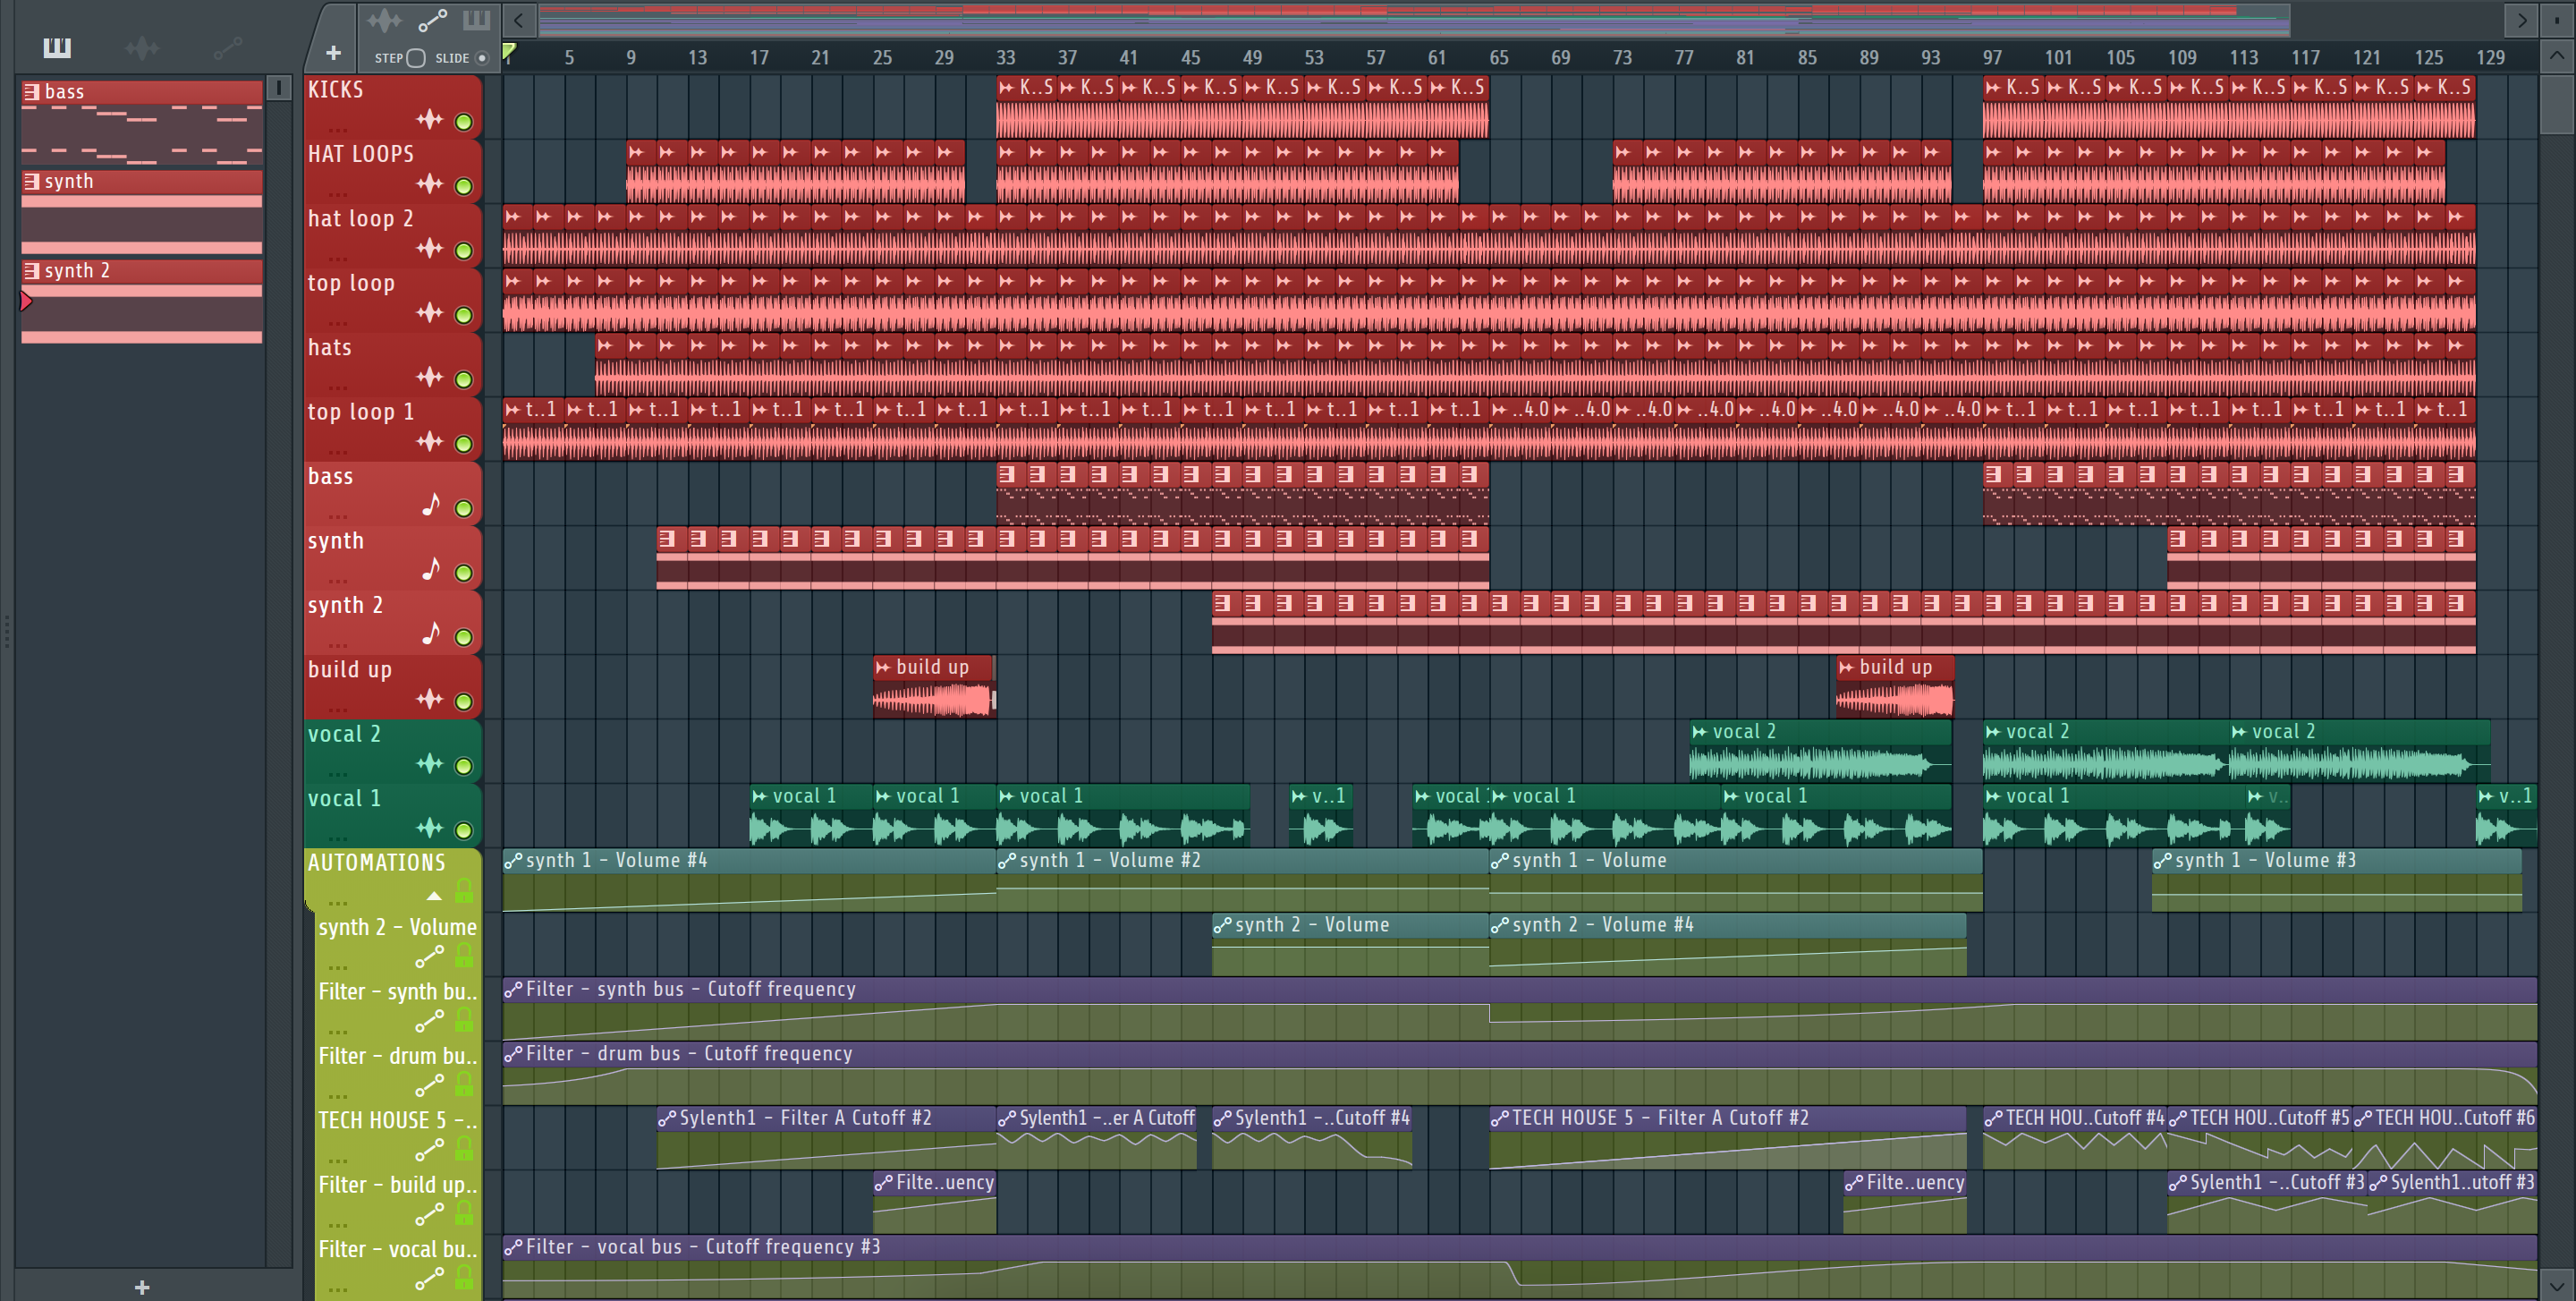Click bar 33 on the timeline ruler
This screenshot has width=2576, height=1301.
[x=1005, y=57]
